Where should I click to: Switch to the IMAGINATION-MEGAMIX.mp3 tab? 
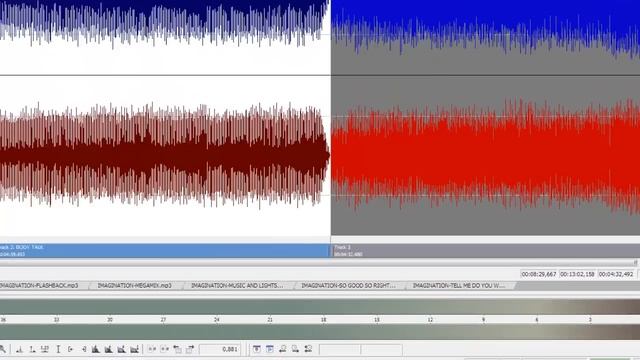pyautogui.click(x=134, y=285)
